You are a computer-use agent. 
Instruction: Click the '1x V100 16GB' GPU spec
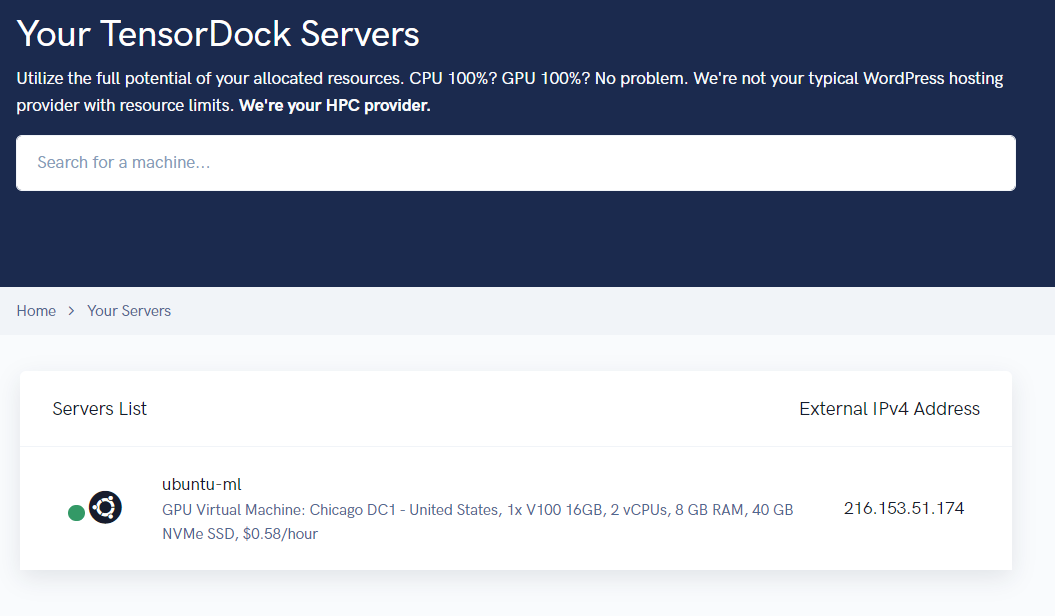[x=555, y=510]
